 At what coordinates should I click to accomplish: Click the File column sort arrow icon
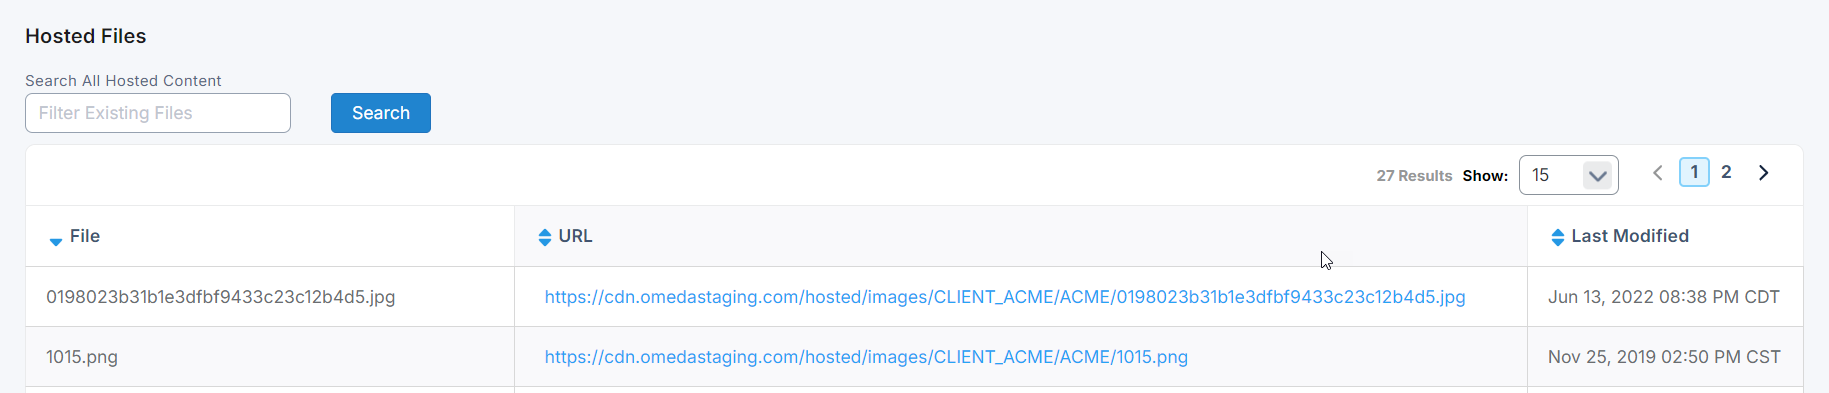point(56,241)
